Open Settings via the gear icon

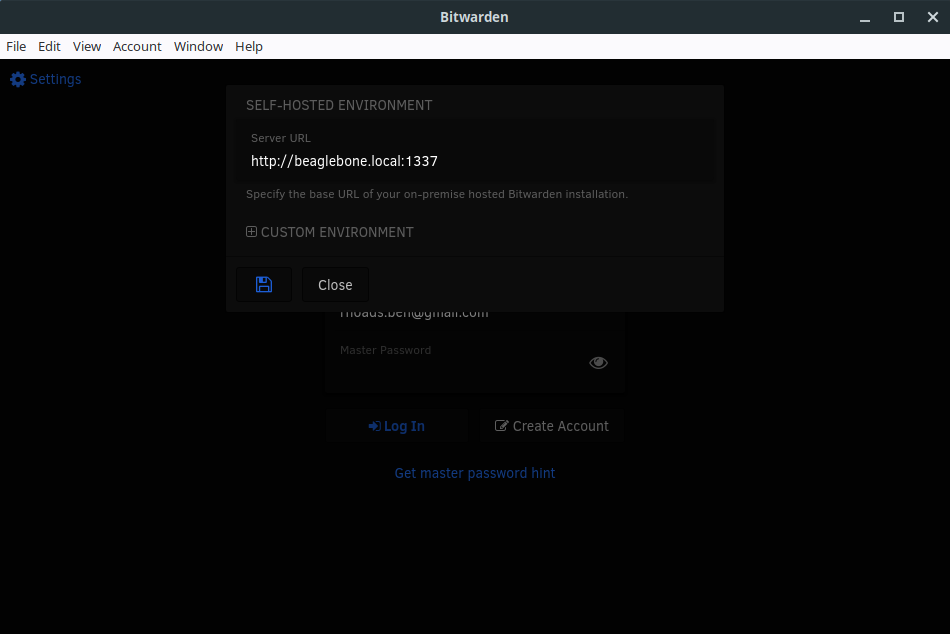click(x=18, y=79)
